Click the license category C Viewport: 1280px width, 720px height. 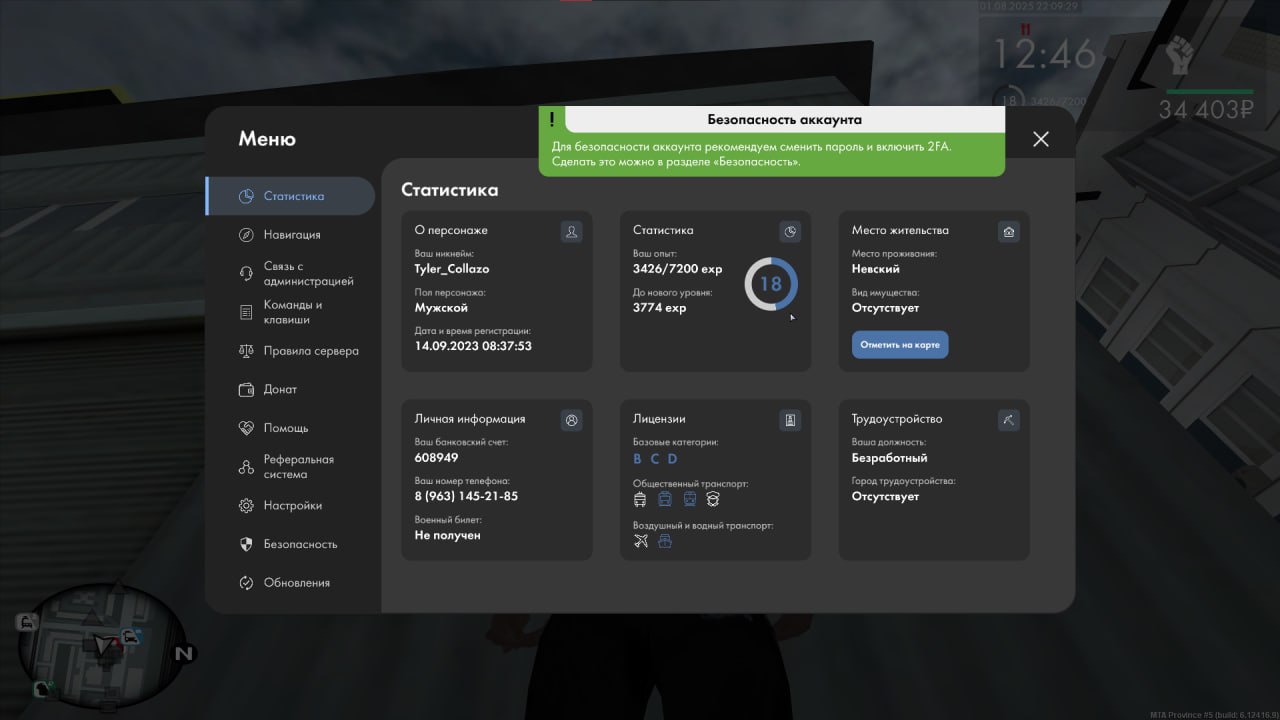click(x=655, y=459)
